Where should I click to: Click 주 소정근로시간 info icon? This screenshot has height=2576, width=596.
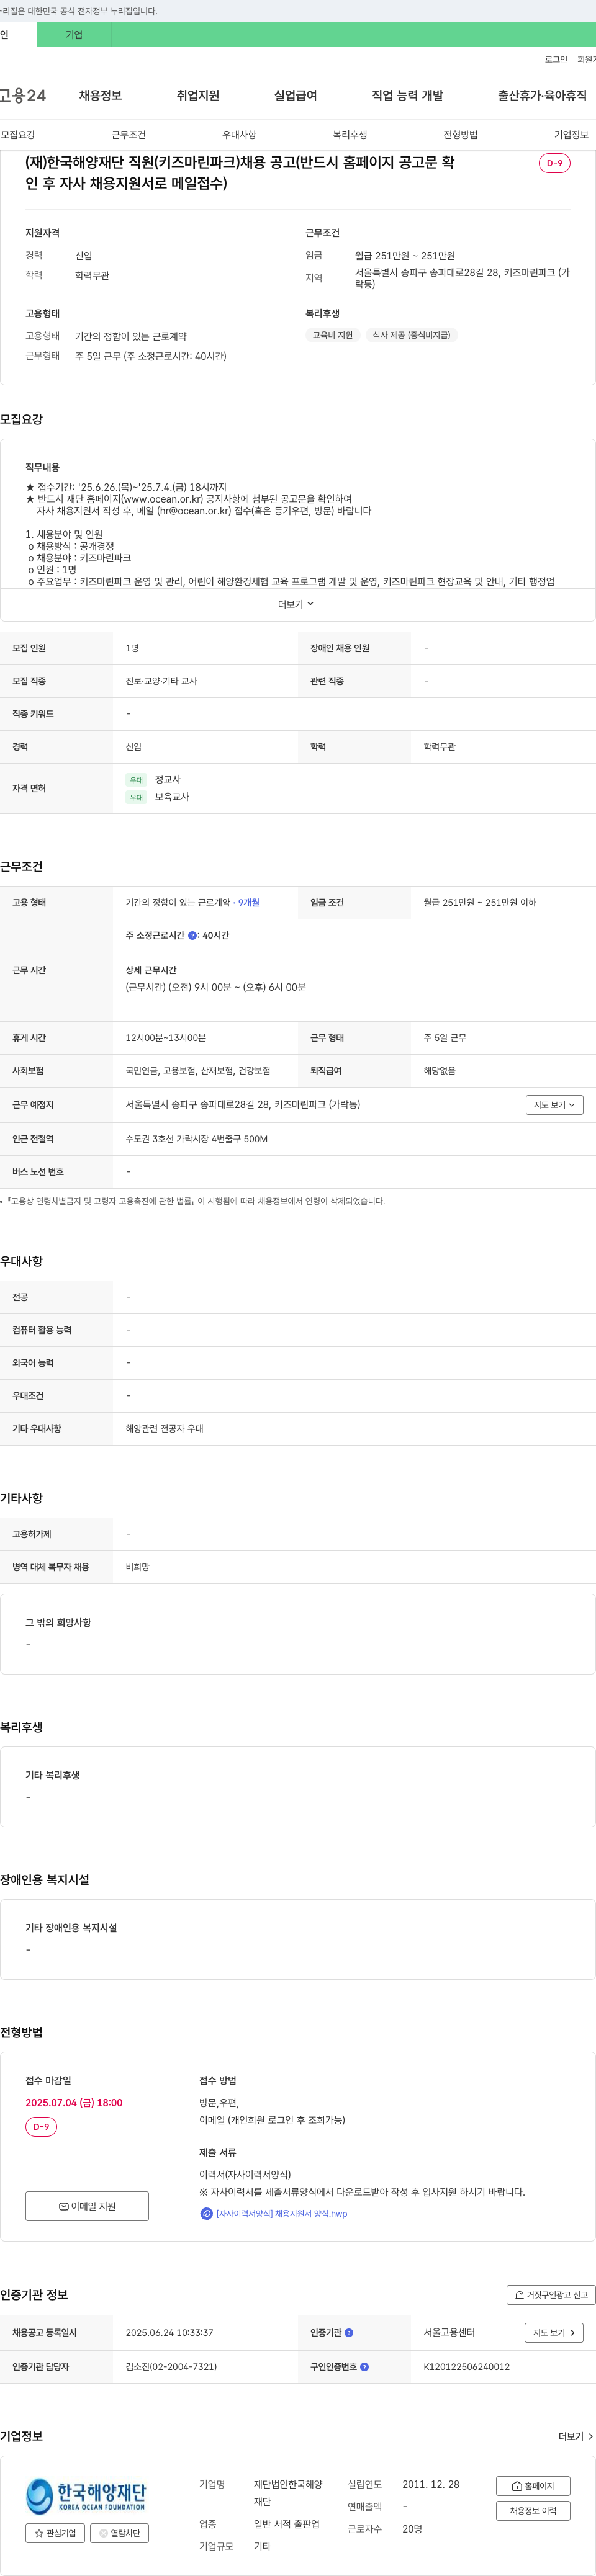pos(192,936)
